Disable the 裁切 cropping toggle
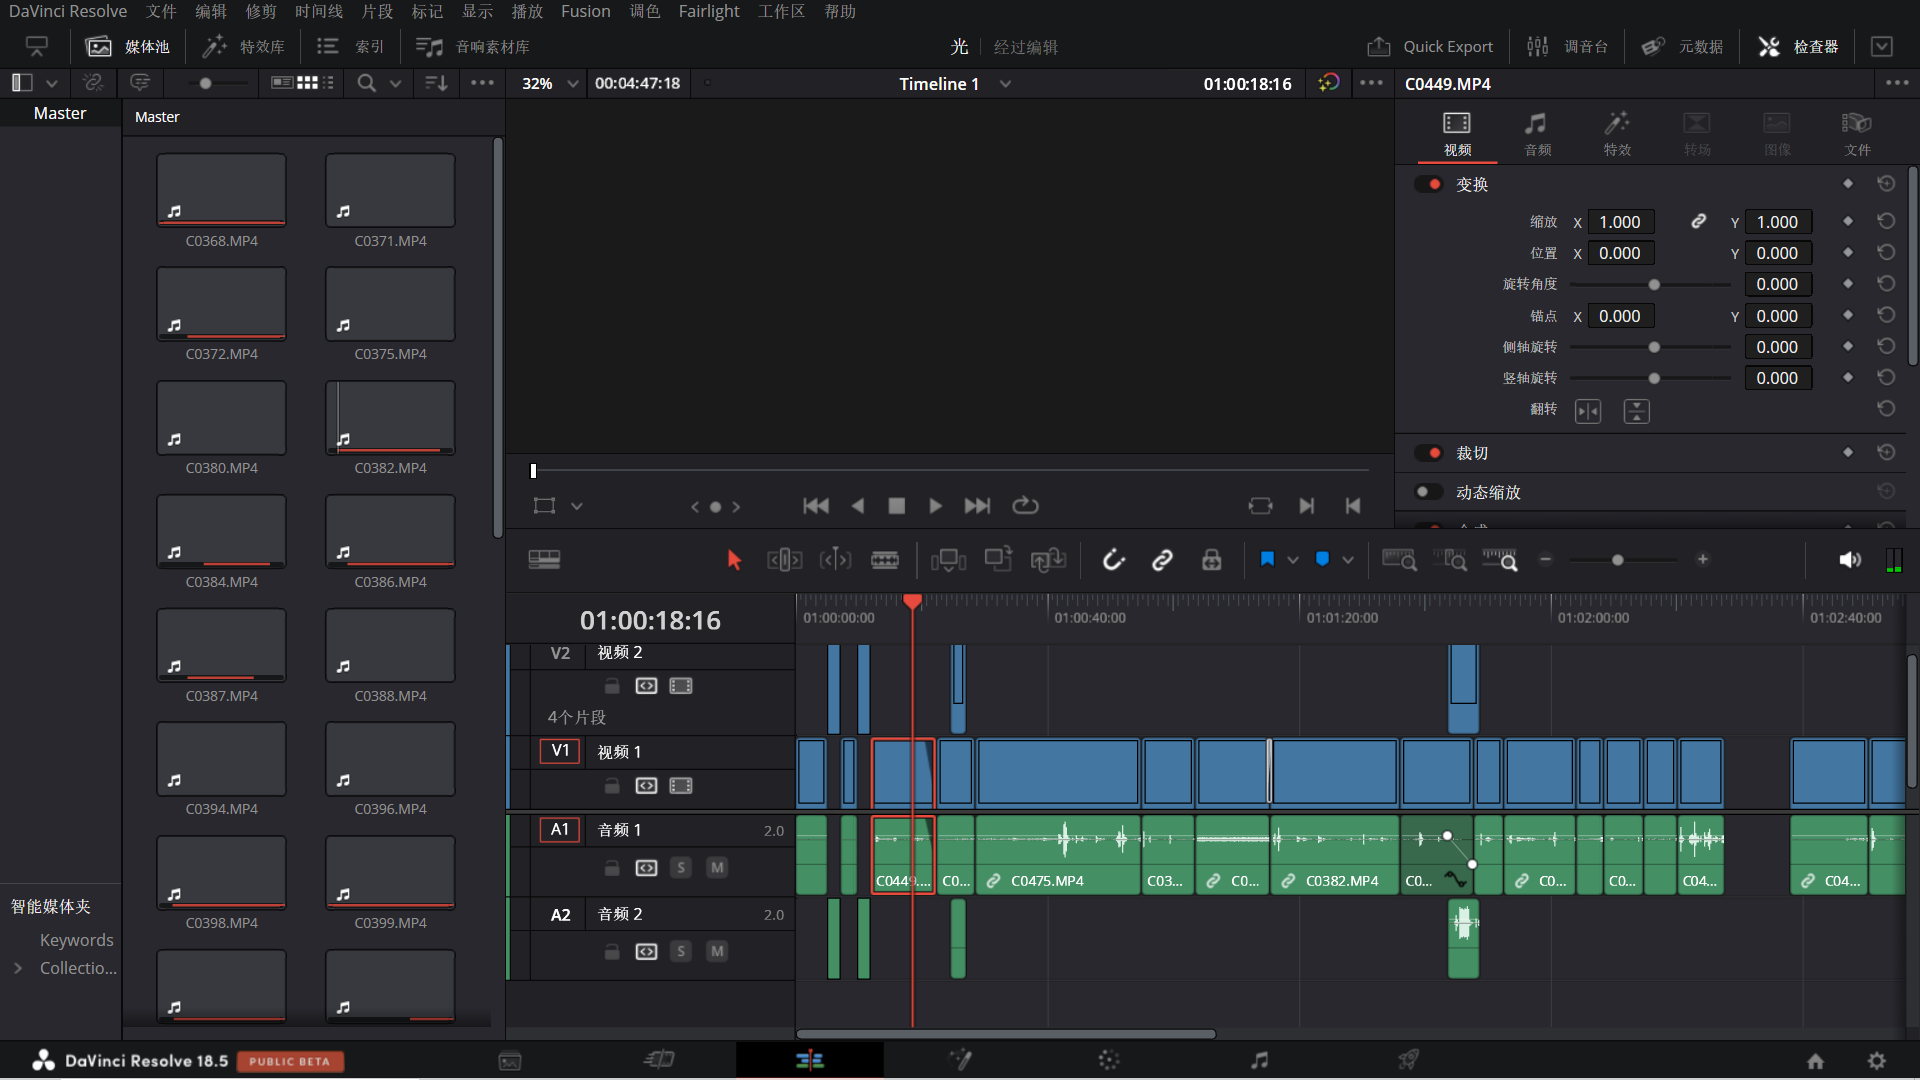 tap(1429, 453)
